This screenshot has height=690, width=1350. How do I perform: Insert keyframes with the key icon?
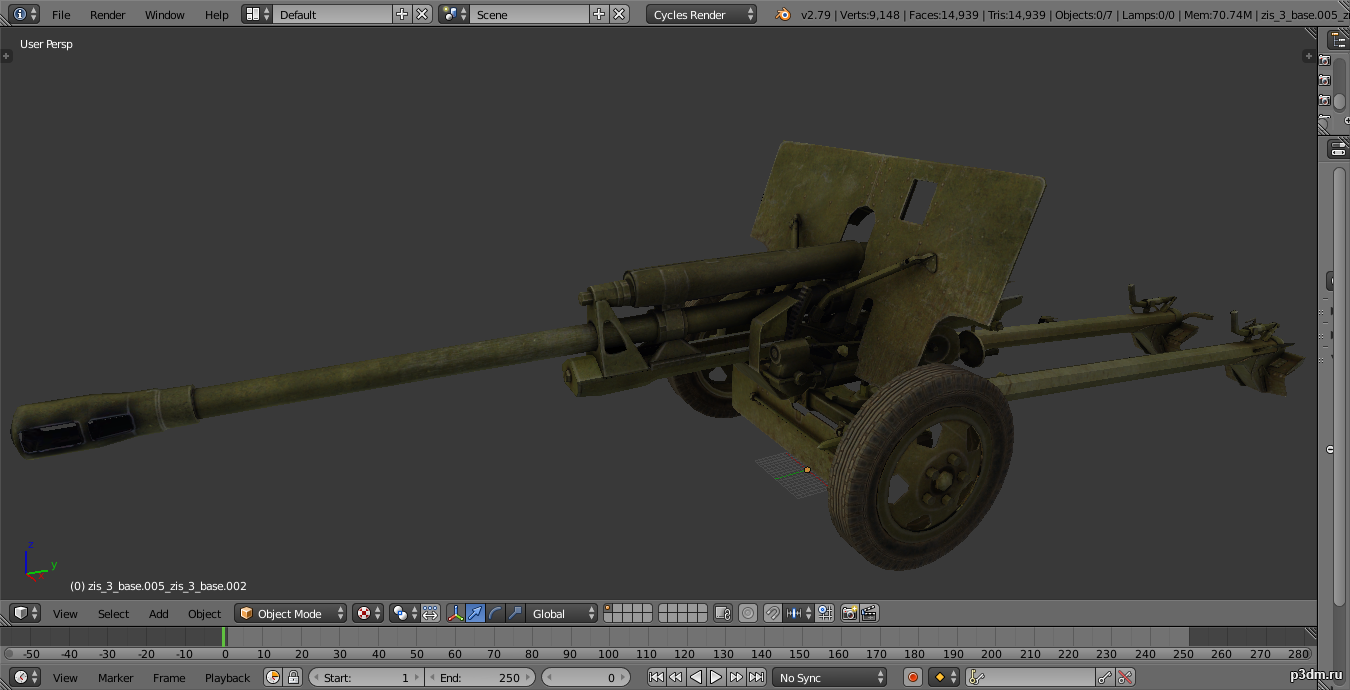(x=1105, y=677)
